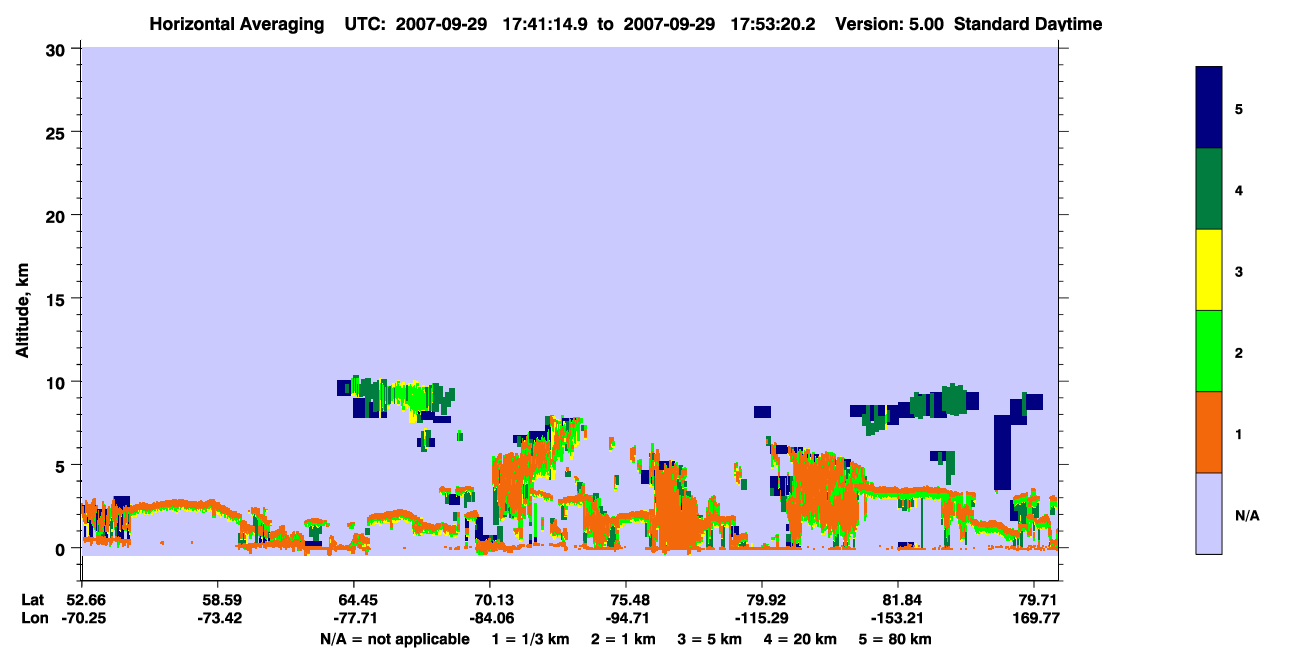Click legend text '4 = 20 km'
Screen dimensions: 1300x667
coord(802,639)
